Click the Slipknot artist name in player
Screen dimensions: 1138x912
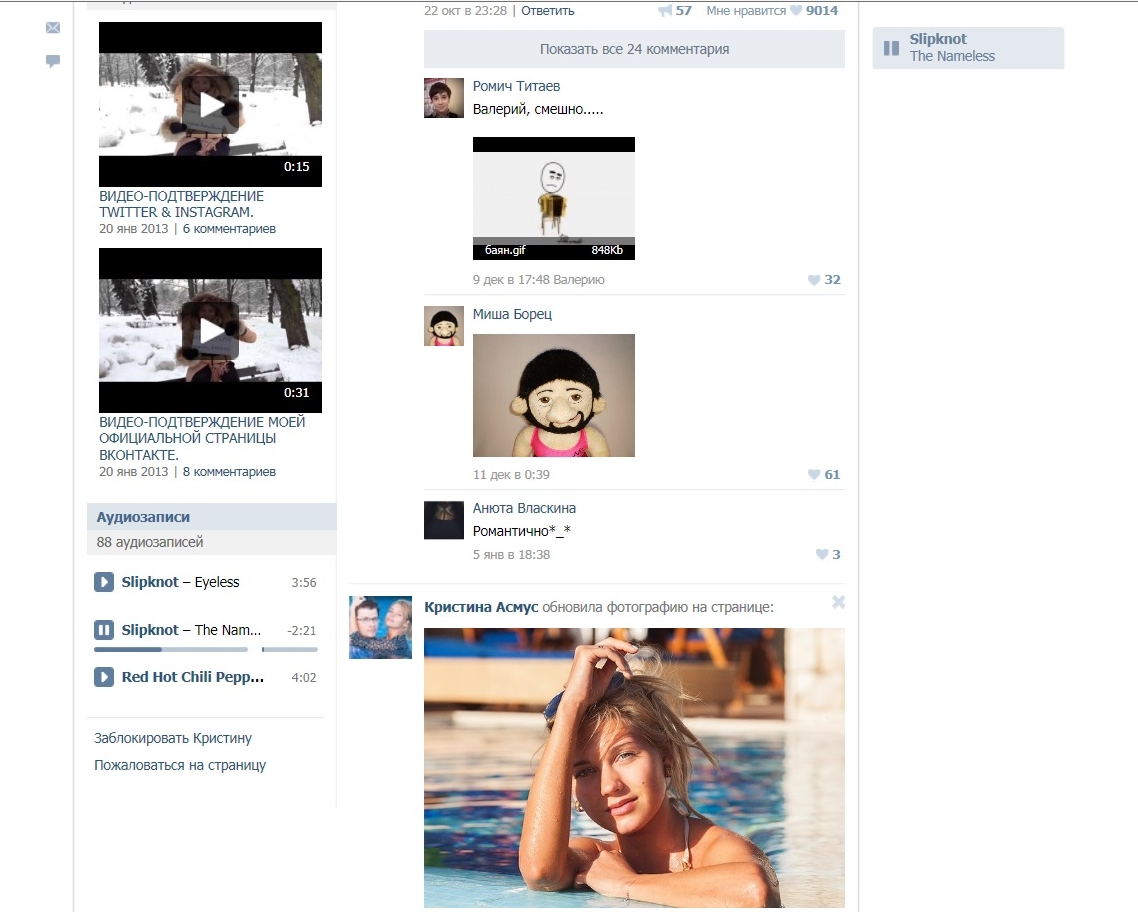[938, 39]
